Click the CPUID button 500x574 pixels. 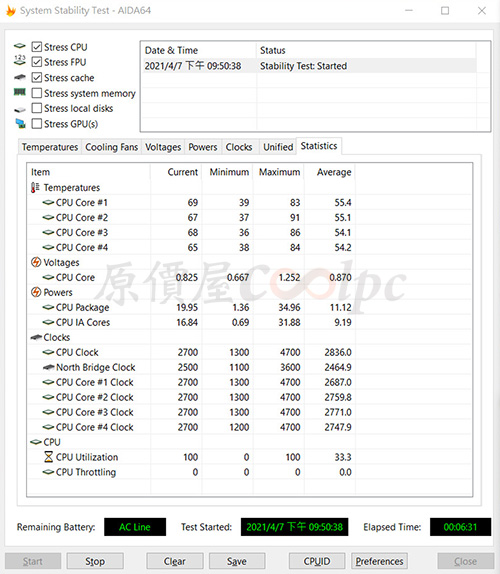click(x=317, y=561)
